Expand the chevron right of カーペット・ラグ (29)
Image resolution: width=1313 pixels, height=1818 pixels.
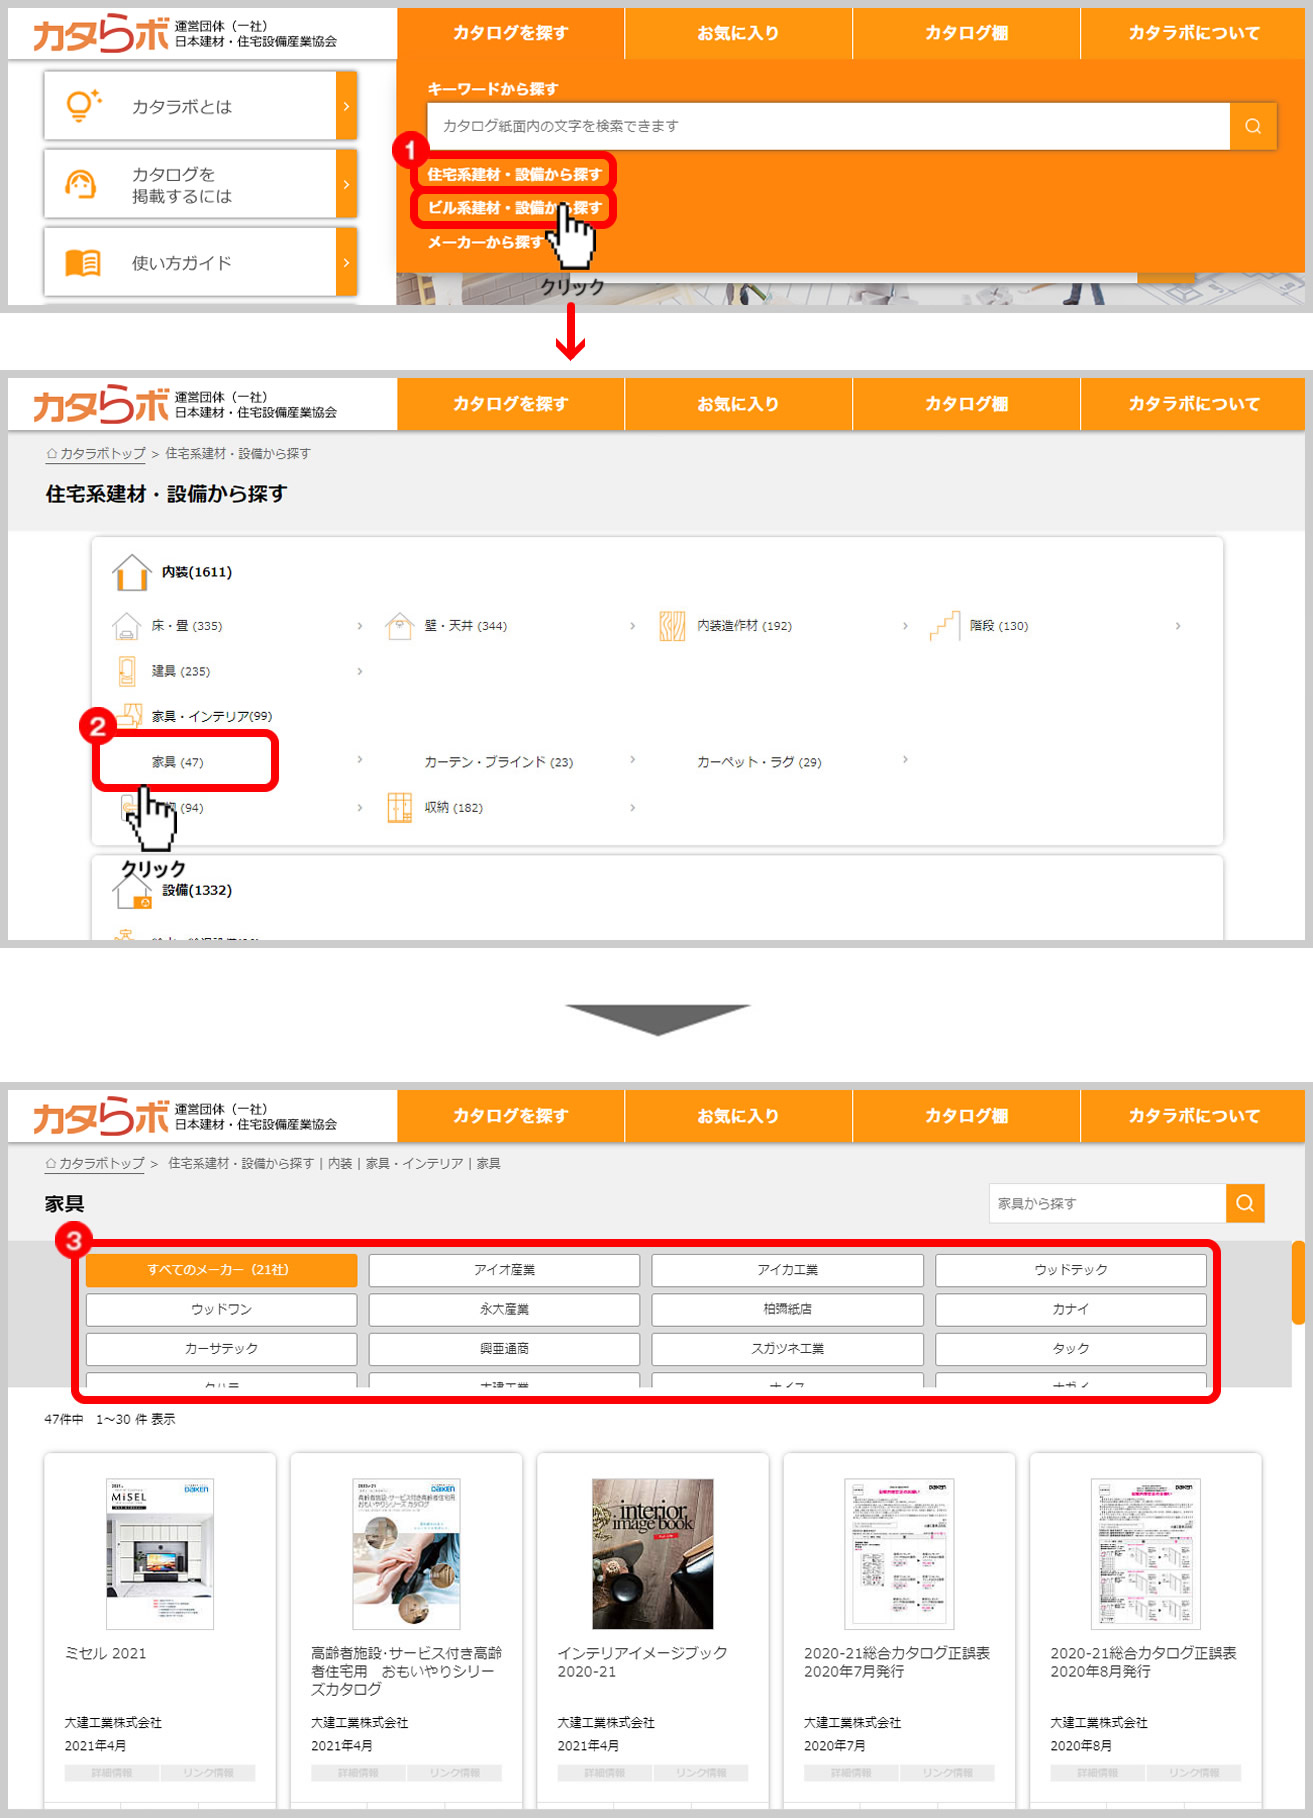click(905, 760)
